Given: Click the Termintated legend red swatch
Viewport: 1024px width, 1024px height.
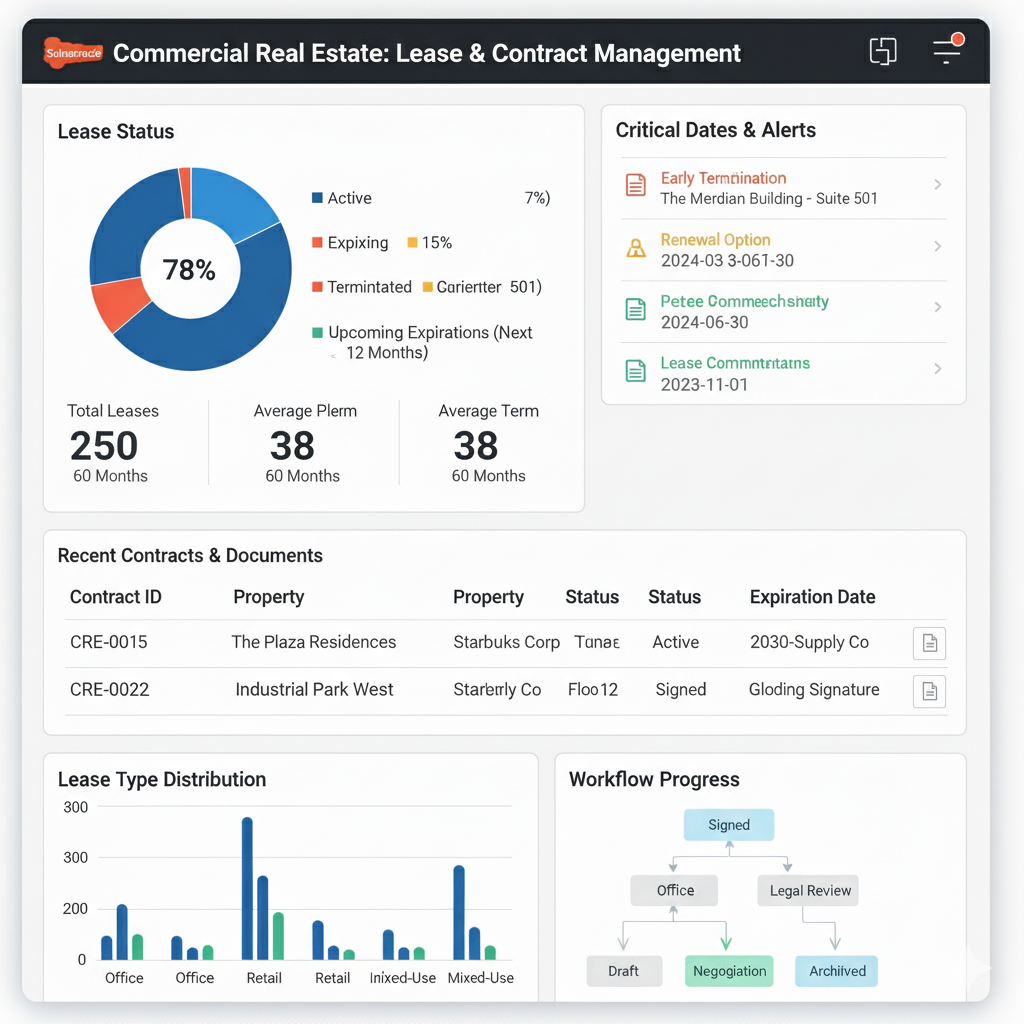Looking at the screenshot, I should pos(317,287).
